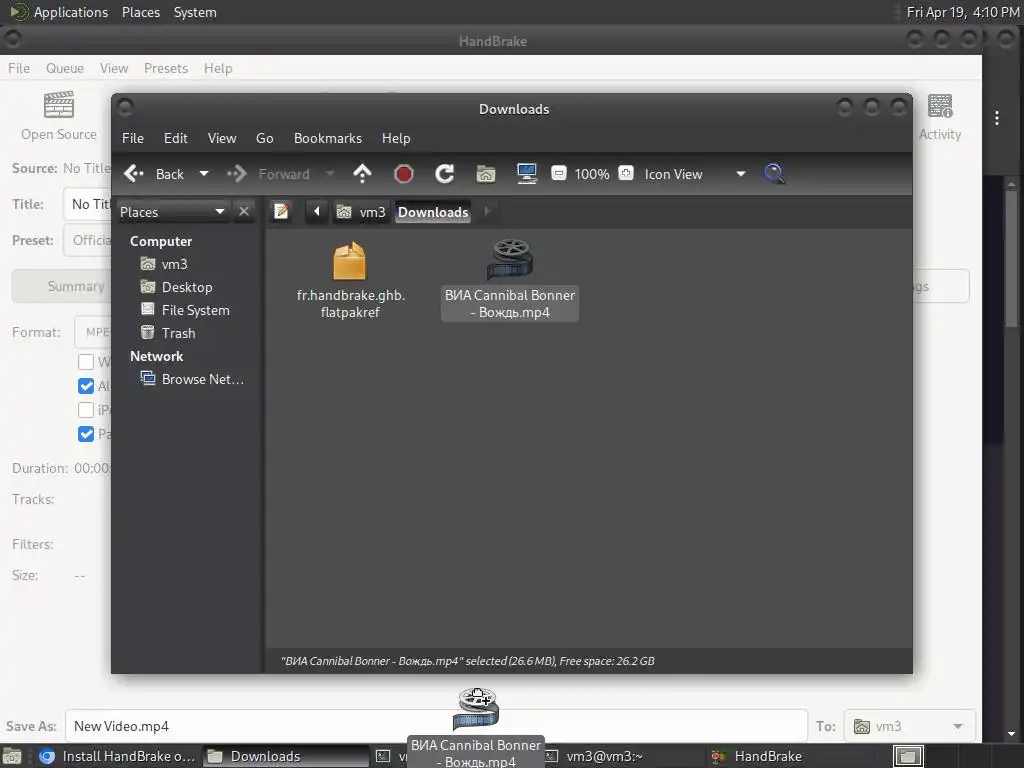Open Computer location from toolbar icon

pos(527,174)
